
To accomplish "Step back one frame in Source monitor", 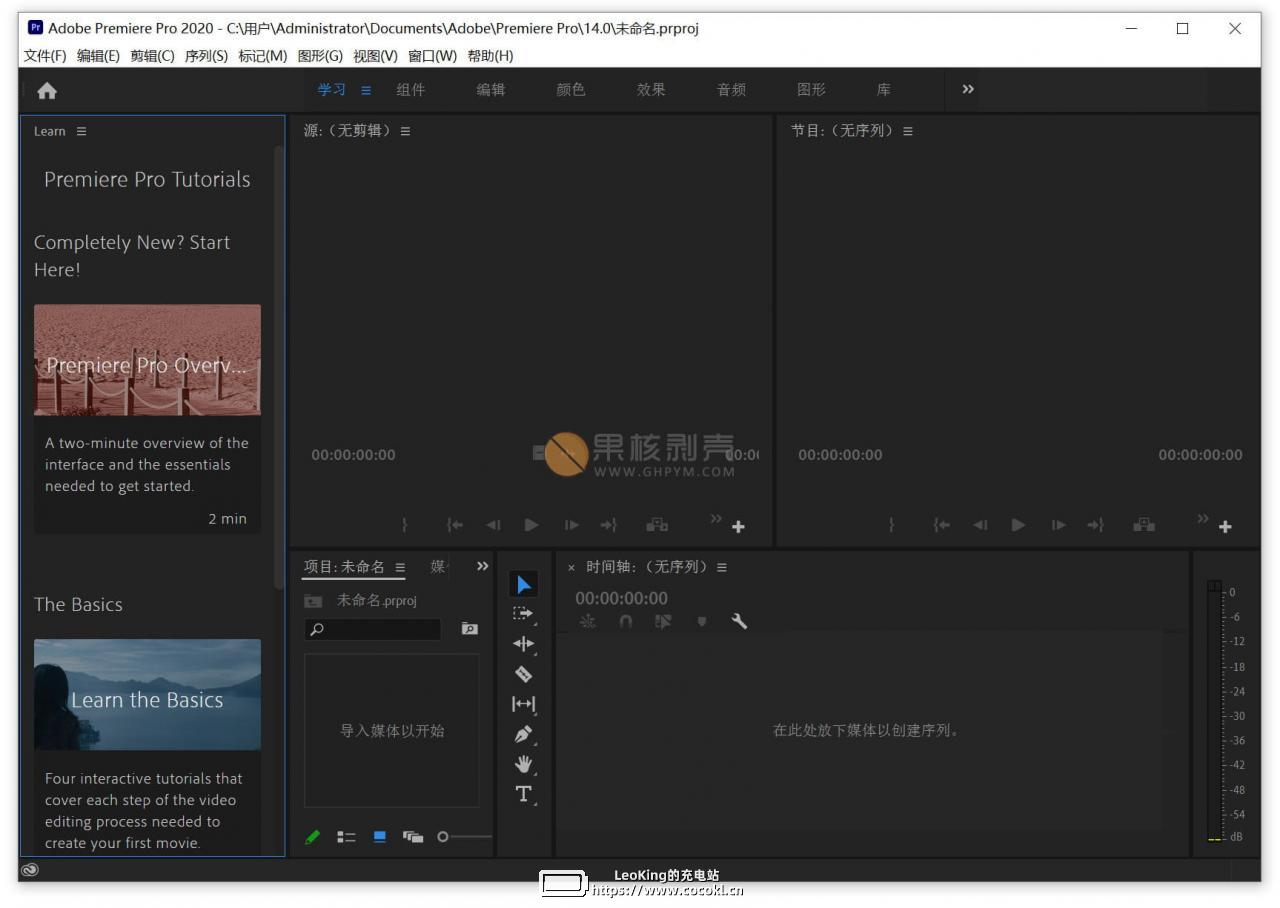I will [x=493, y=525].
